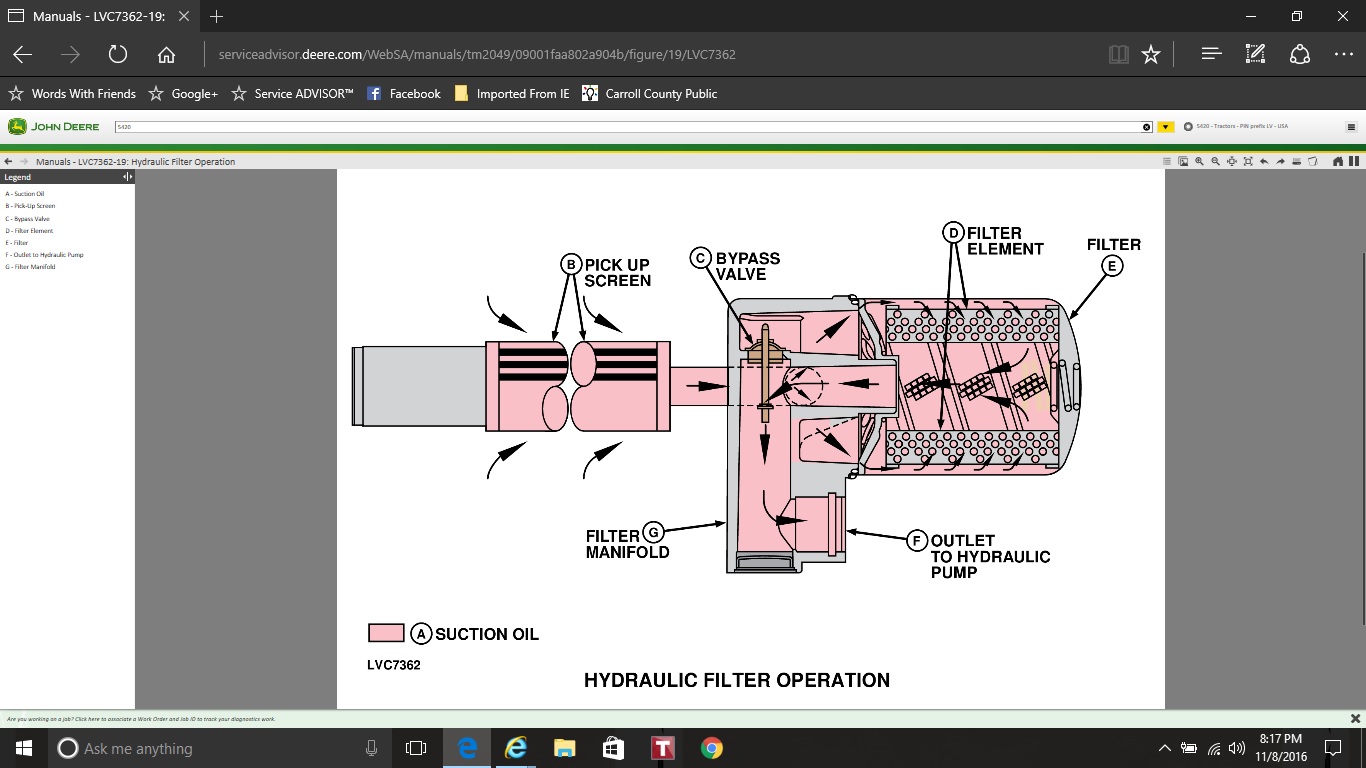This screenshot has height=768, width=1366.
Task: Fit the figure to the window
Action: (1248, 161)
